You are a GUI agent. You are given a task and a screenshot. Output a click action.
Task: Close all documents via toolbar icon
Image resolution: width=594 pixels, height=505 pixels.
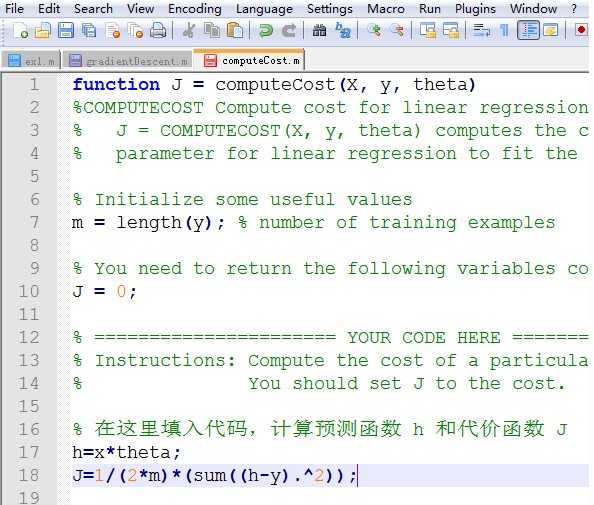coord(136,30)
